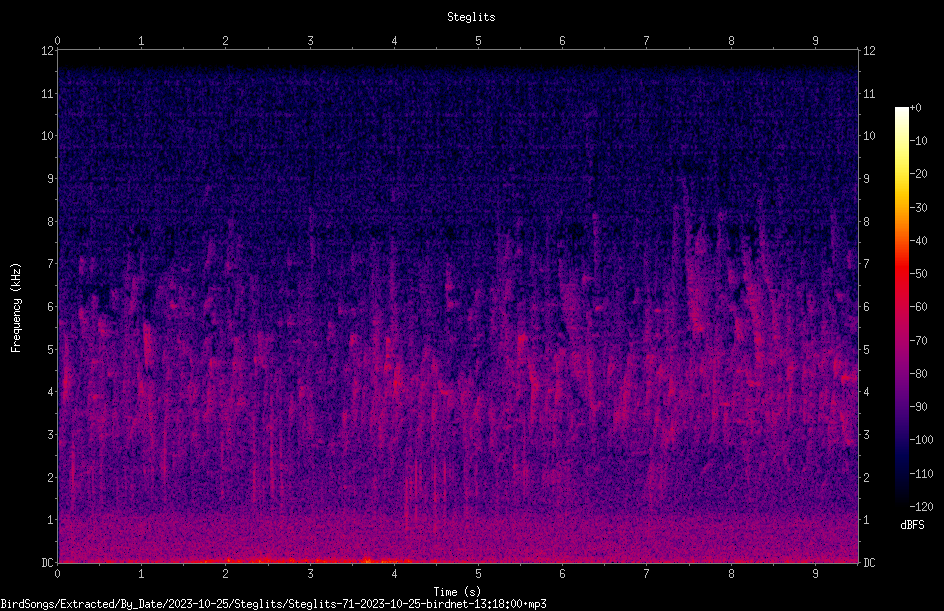The height and width of the screenshot is (611, 944).
Task: Click the file path text at the bottom
Action: click(x=273, y=604)
